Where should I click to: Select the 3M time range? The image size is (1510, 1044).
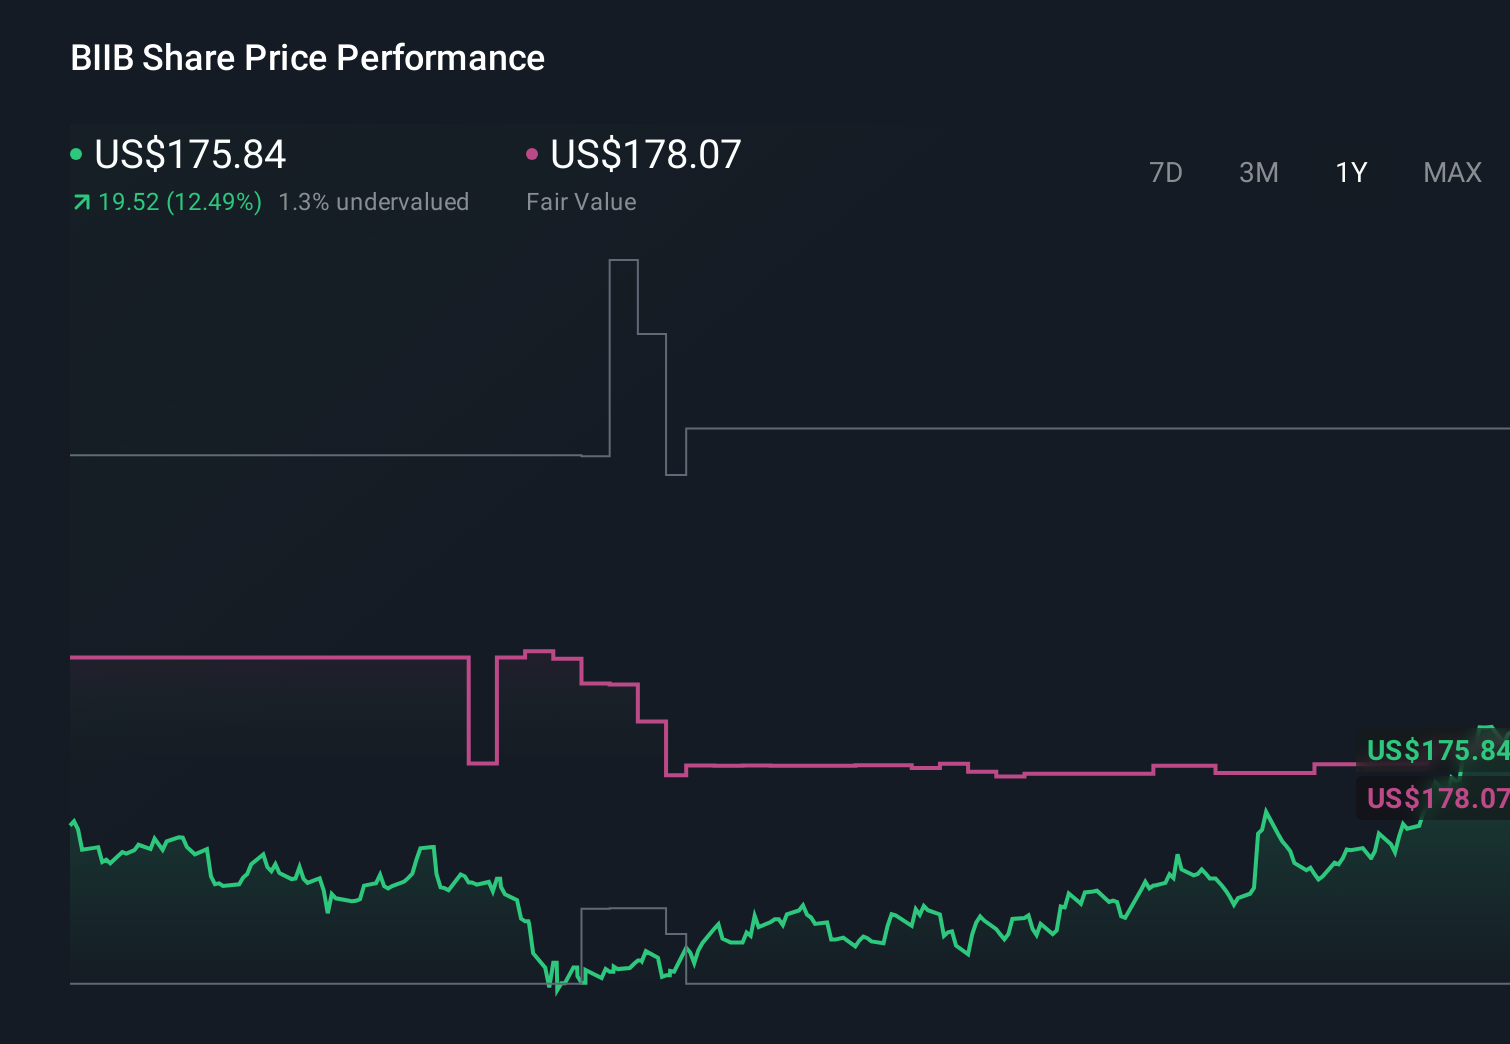coord(1258,172)
